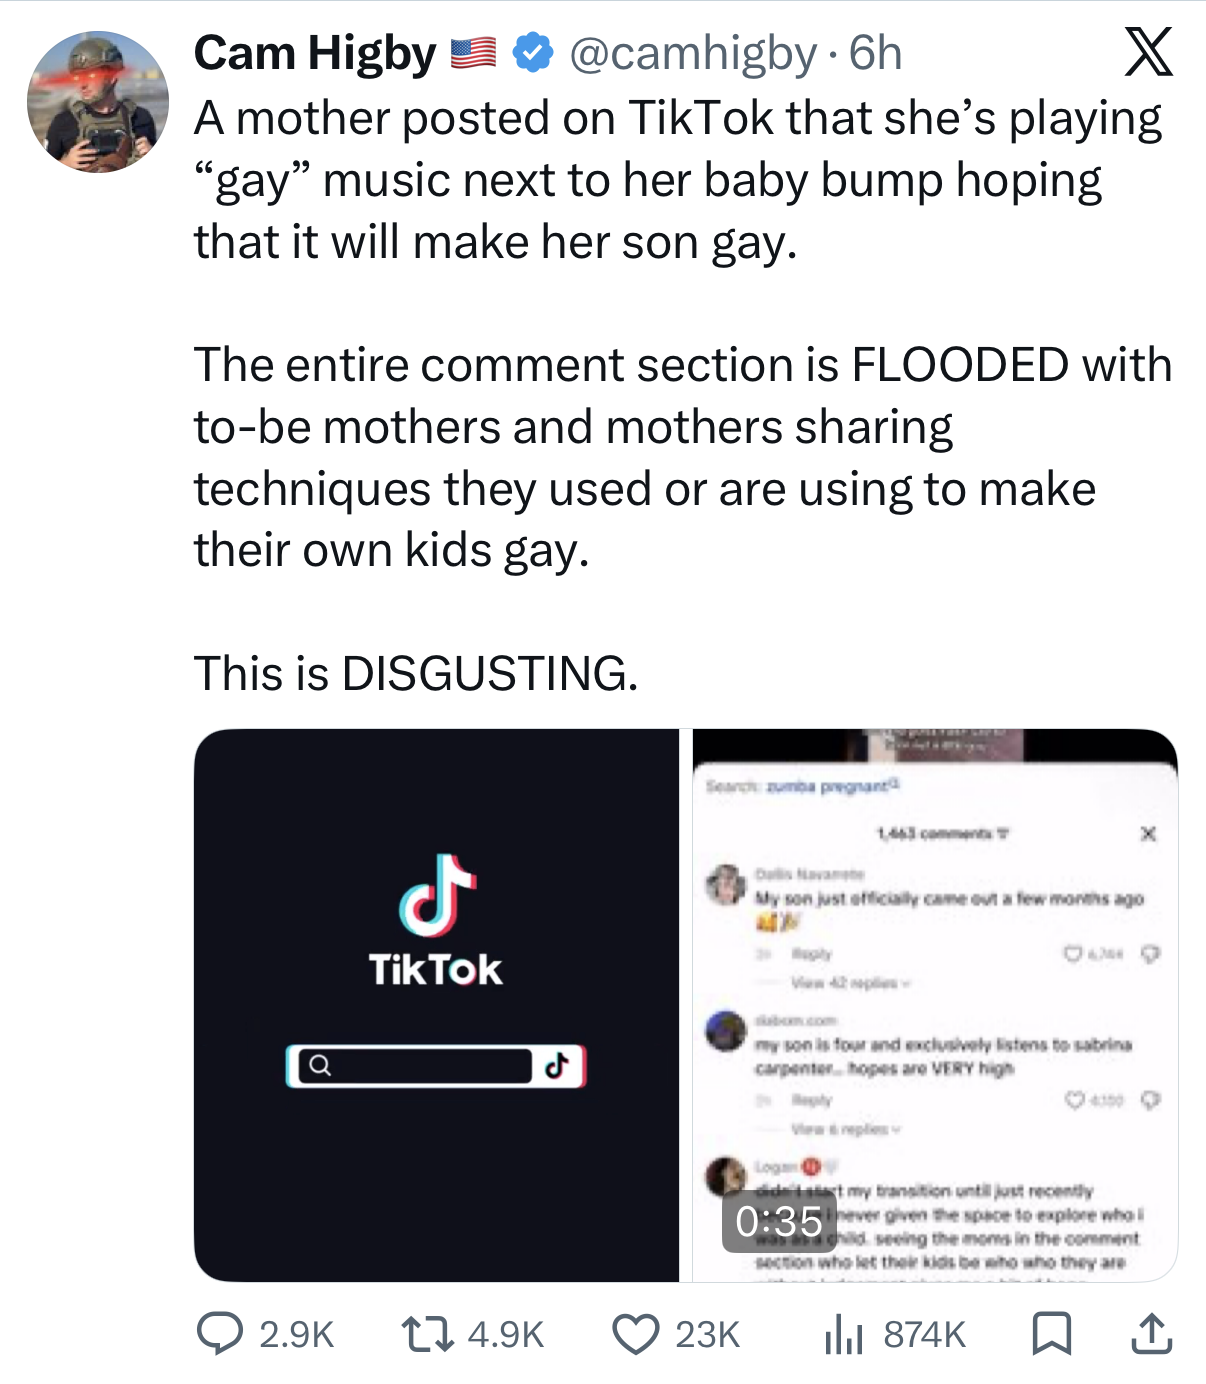Bookmark this post

pyautogui.click(x=1051, y=1334)
